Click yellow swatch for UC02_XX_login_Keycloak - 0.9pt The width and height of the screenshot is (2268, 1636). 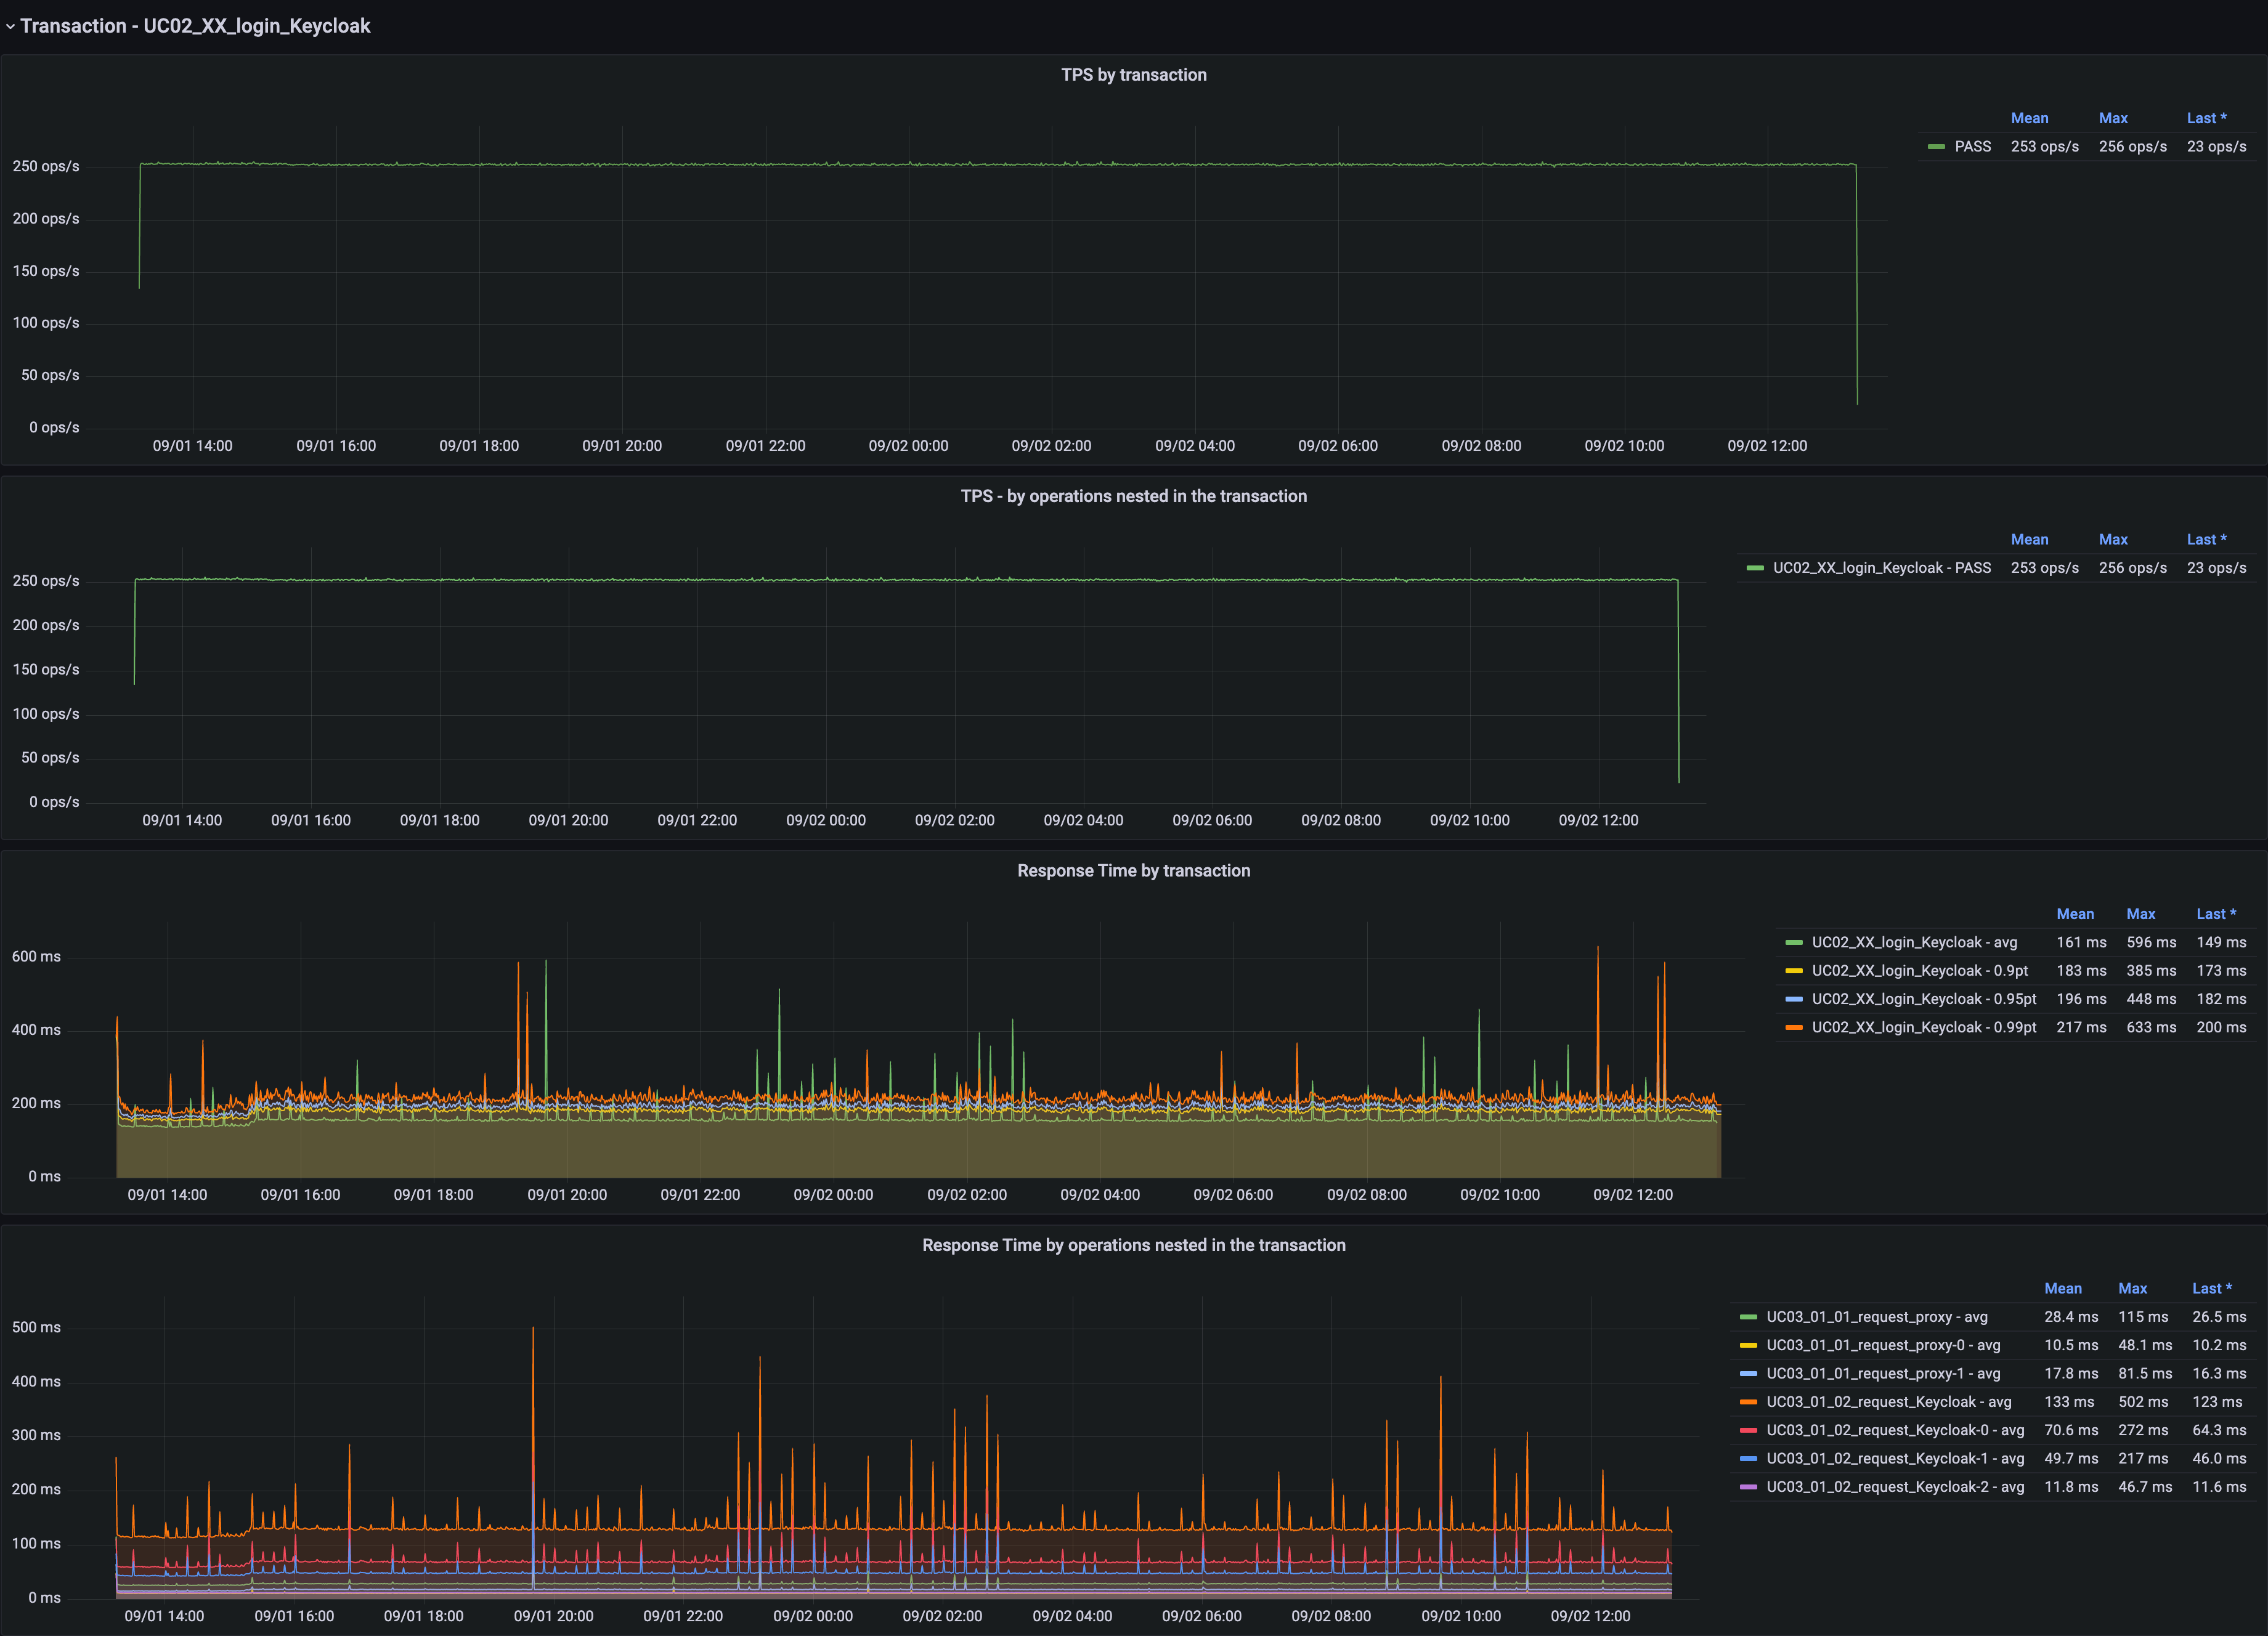click(1794, 971)
